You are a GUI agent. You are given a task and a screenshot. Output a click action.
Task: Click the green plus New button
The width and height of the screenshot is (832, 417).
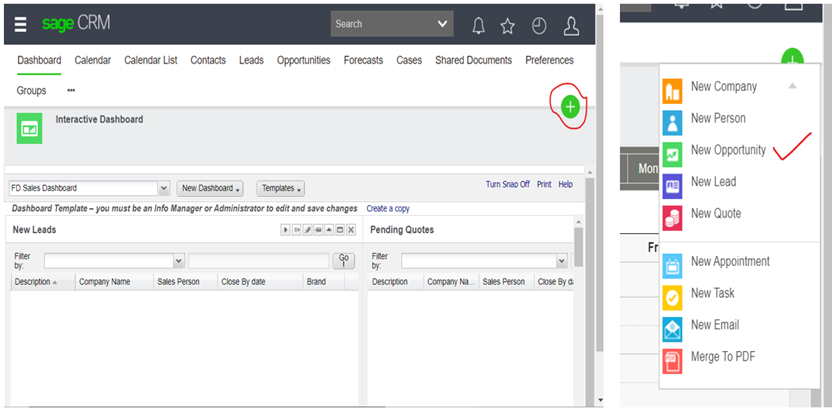click(x=570, y=106)
